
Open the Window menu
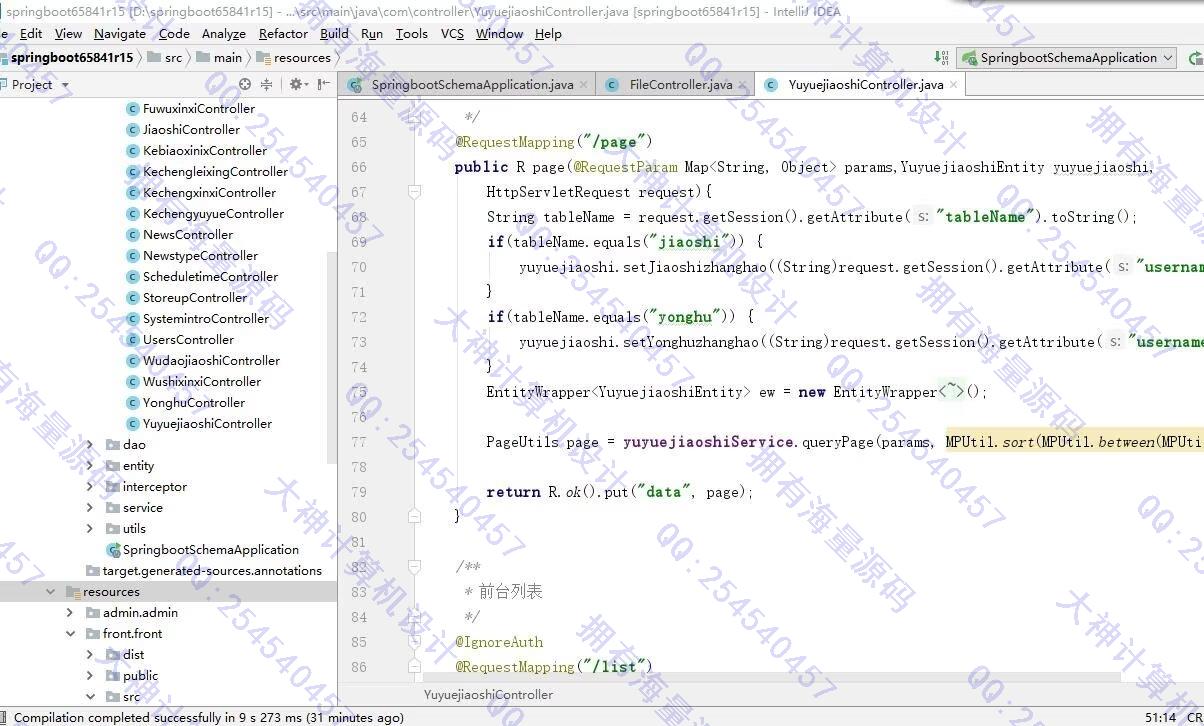500,33
